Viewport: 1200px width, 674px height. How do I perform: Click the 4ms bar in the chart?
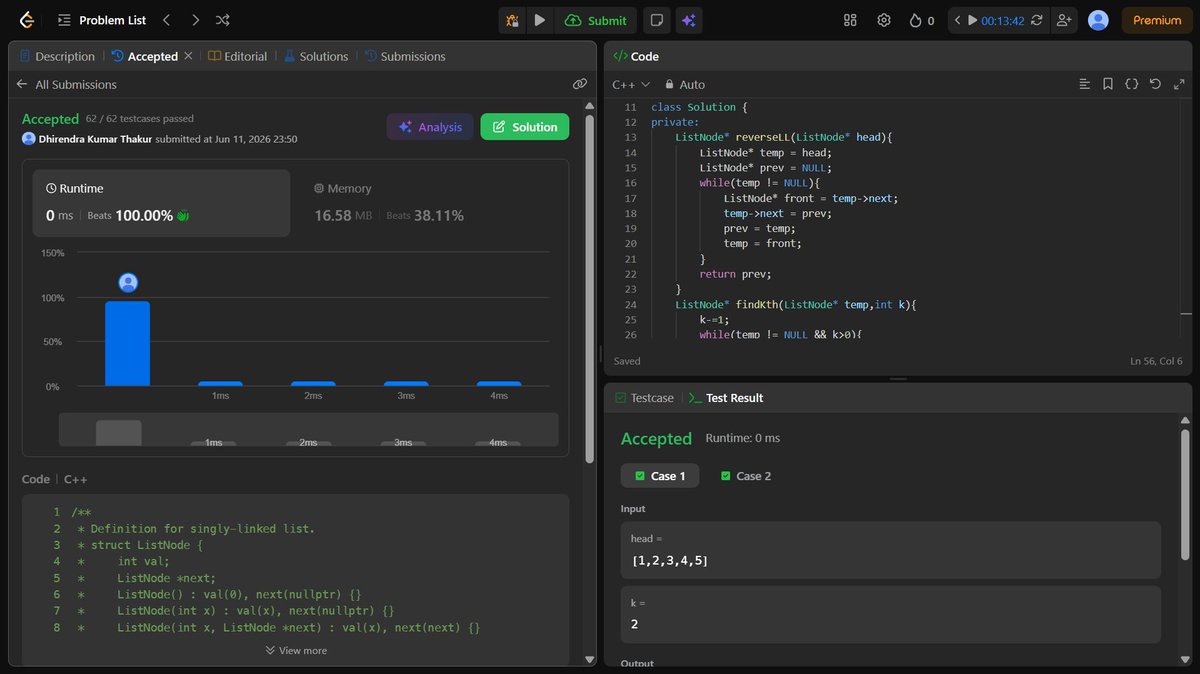pos(499,384)
